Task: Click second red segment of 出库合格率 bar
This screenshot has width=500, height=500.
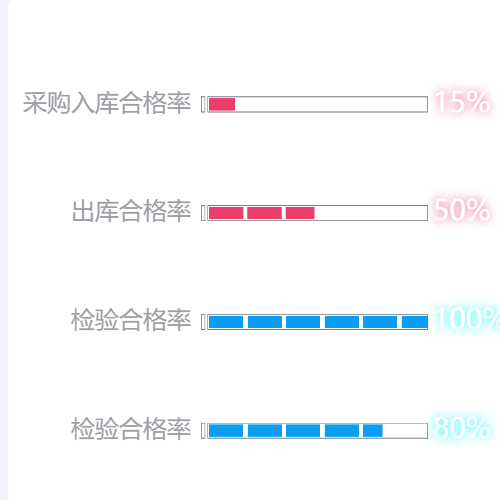Action: point(264,213)
